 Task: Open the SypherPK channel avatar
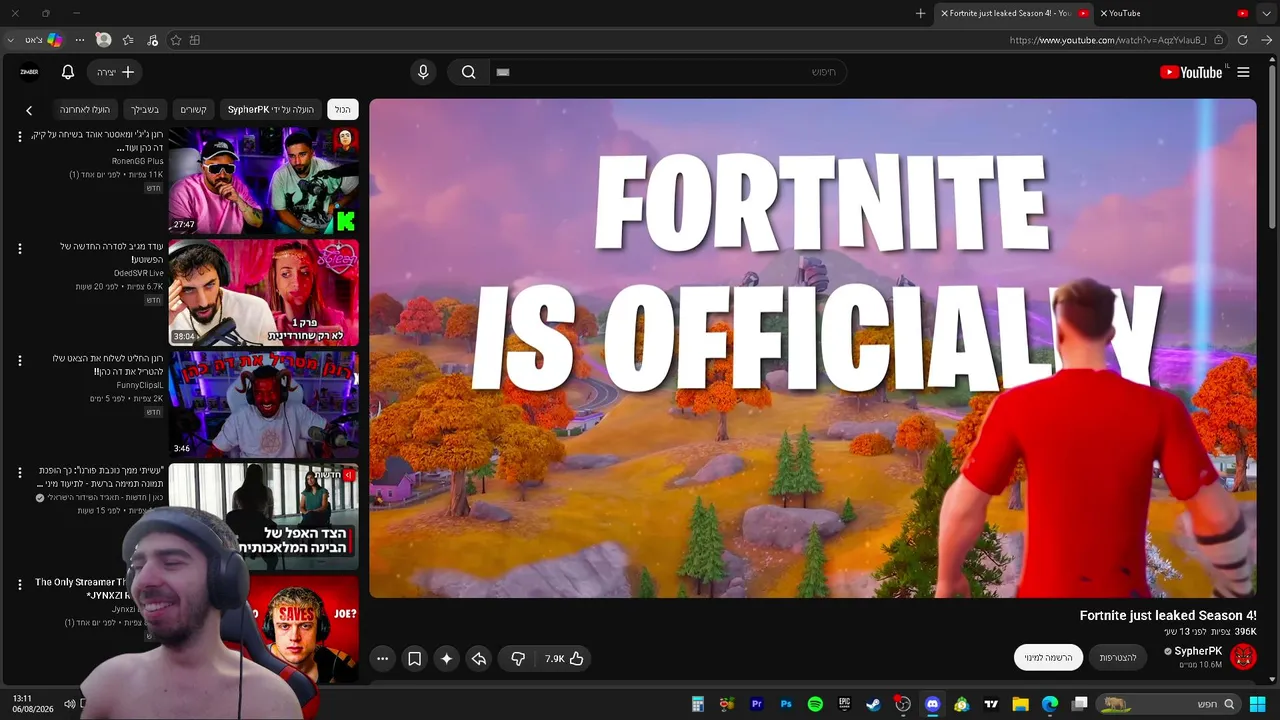(1243, 656)
